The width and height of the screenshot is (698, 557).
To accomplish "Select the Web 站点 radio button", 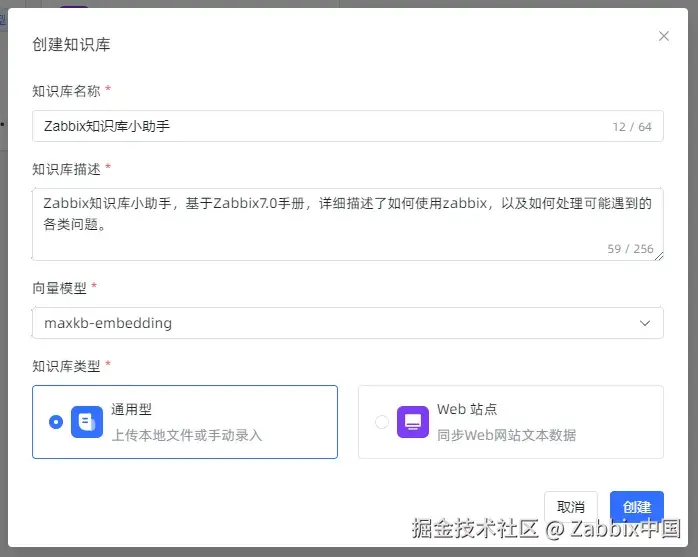I will coord(382,422).
